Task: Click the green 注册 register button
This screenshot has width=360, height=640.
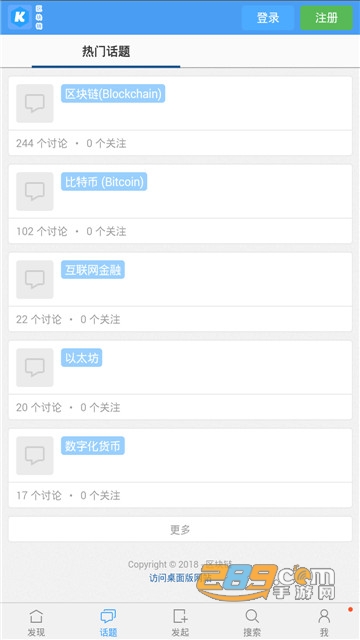Action: coord(326,18)
